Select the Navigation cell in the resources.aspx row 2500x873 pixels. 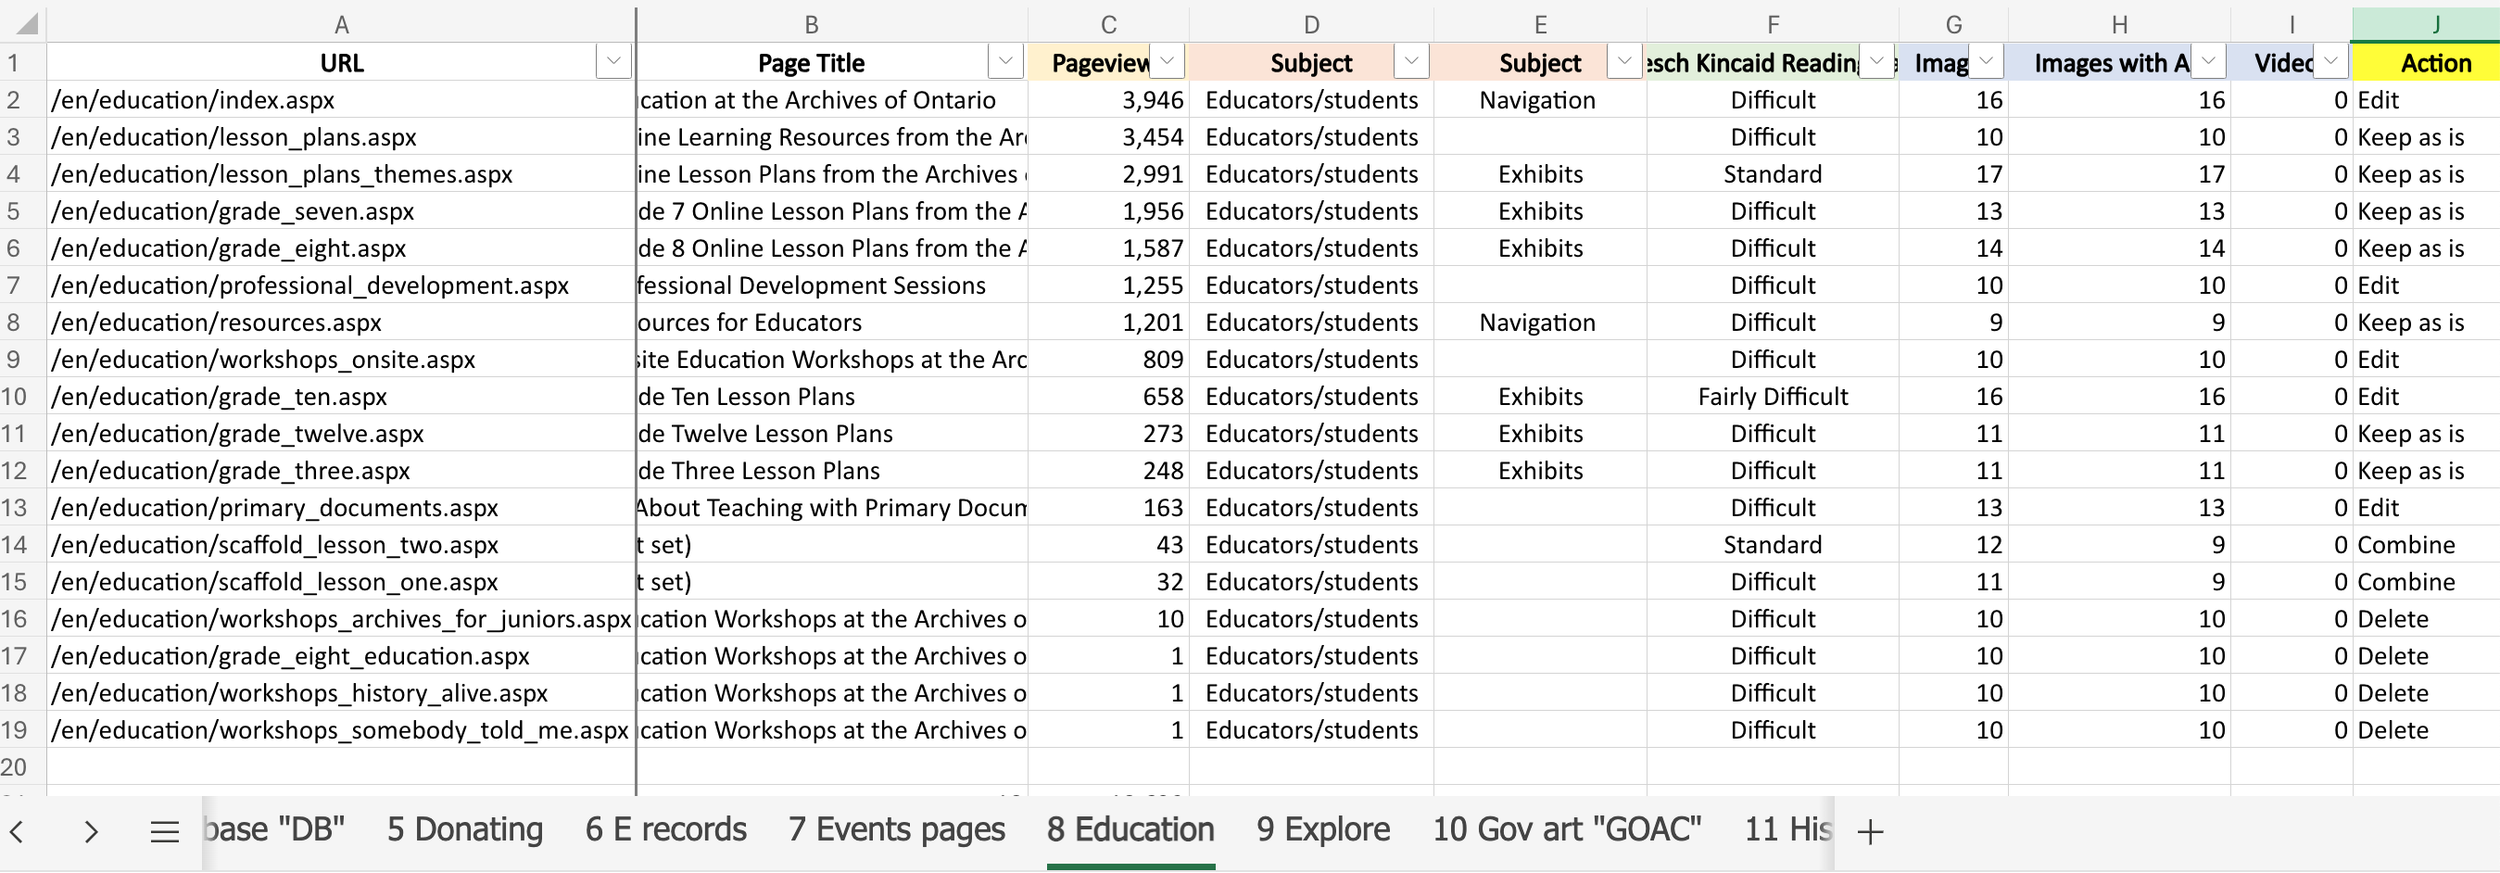coord(1540,322)
